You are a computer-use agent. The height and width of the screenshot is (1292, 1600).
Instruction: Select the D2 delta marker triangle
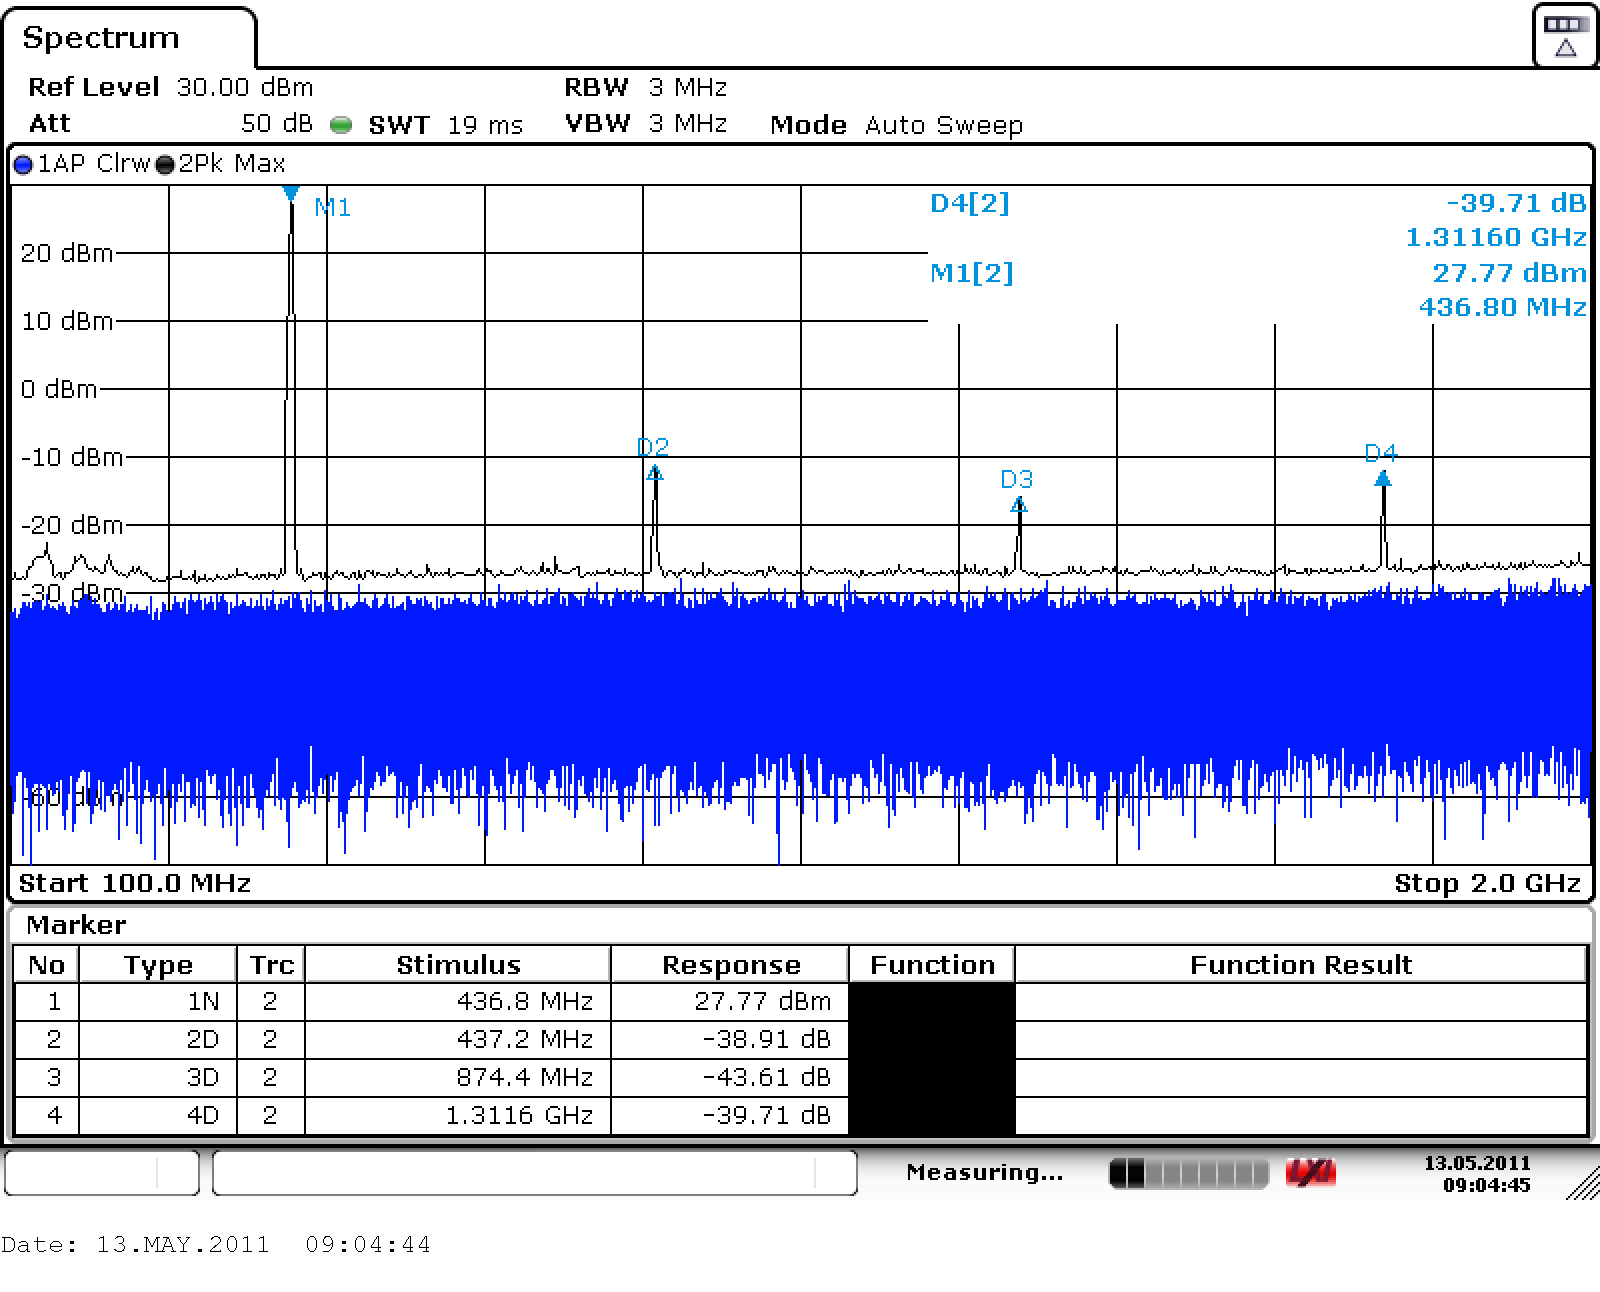655,473
